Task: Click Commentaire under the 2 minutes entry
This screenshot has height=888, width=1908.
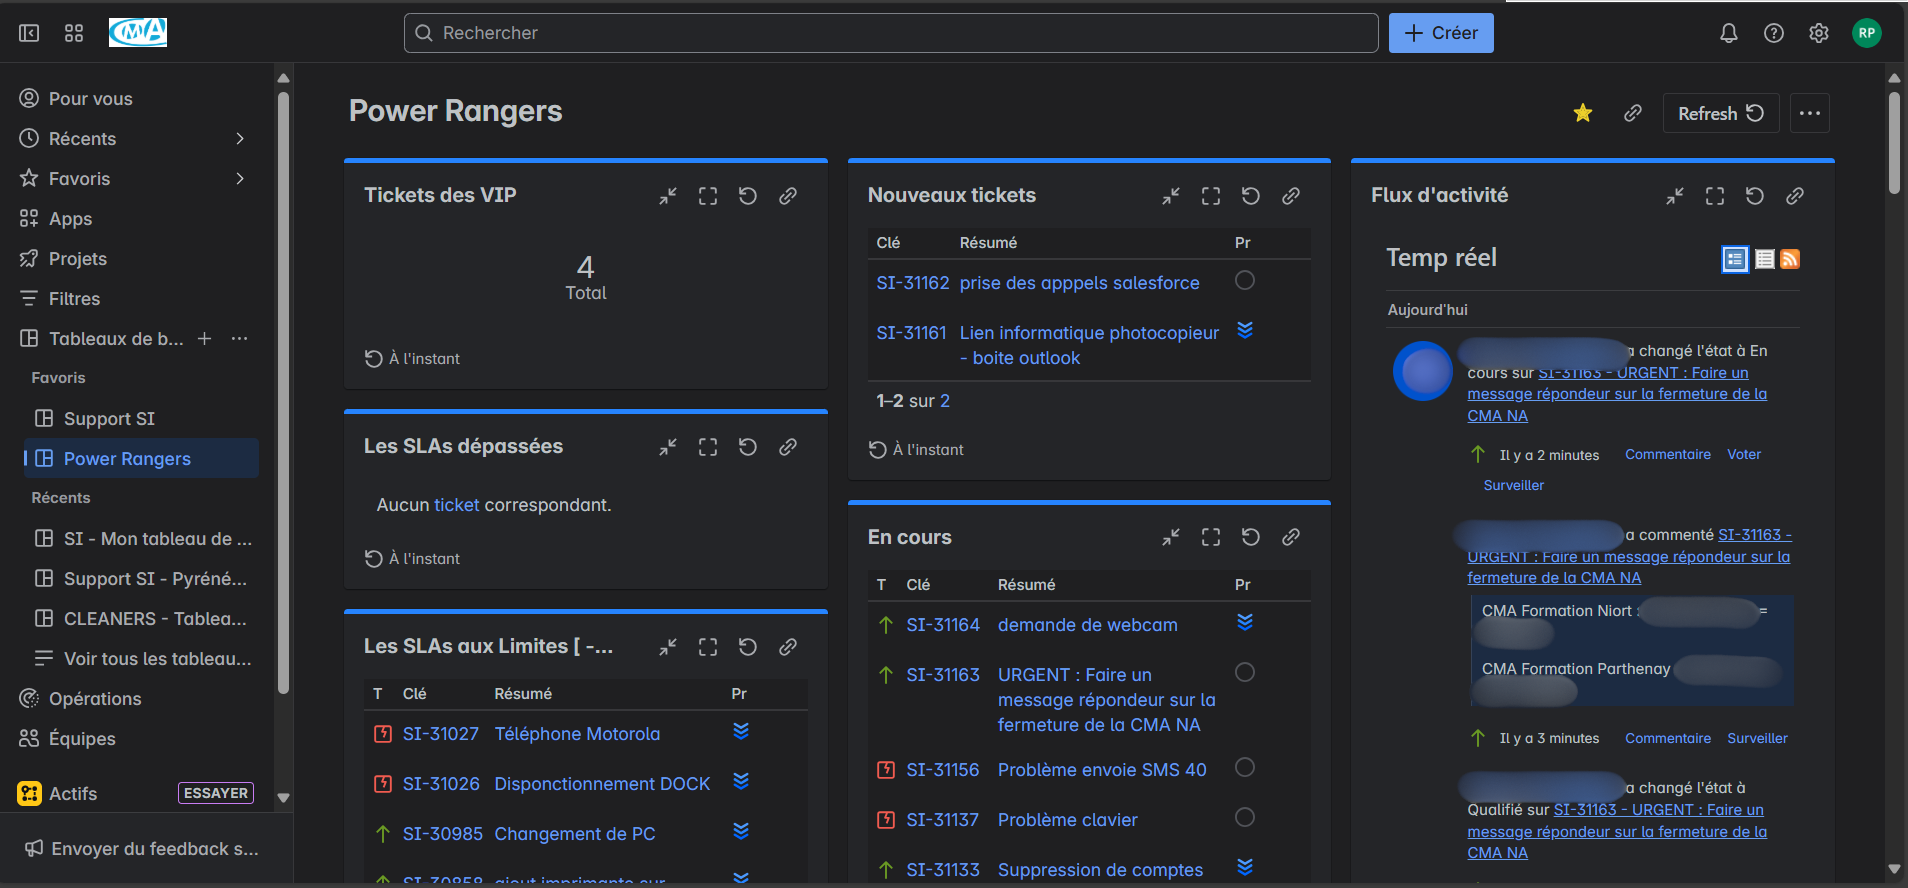Action: [x=1667, y=454]
